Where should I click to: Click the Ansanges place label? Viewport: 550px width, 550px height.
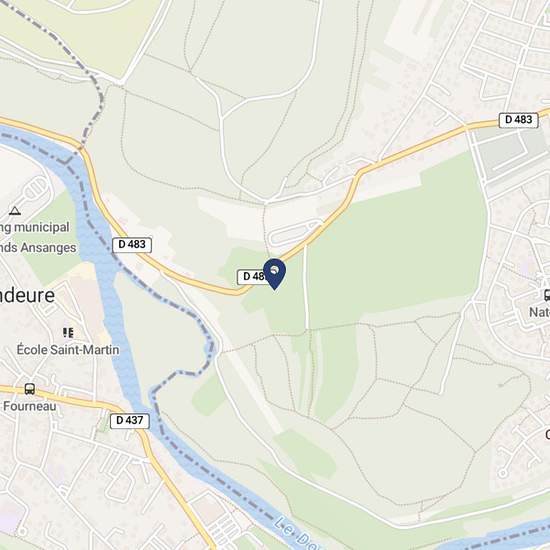coord(48,248)
